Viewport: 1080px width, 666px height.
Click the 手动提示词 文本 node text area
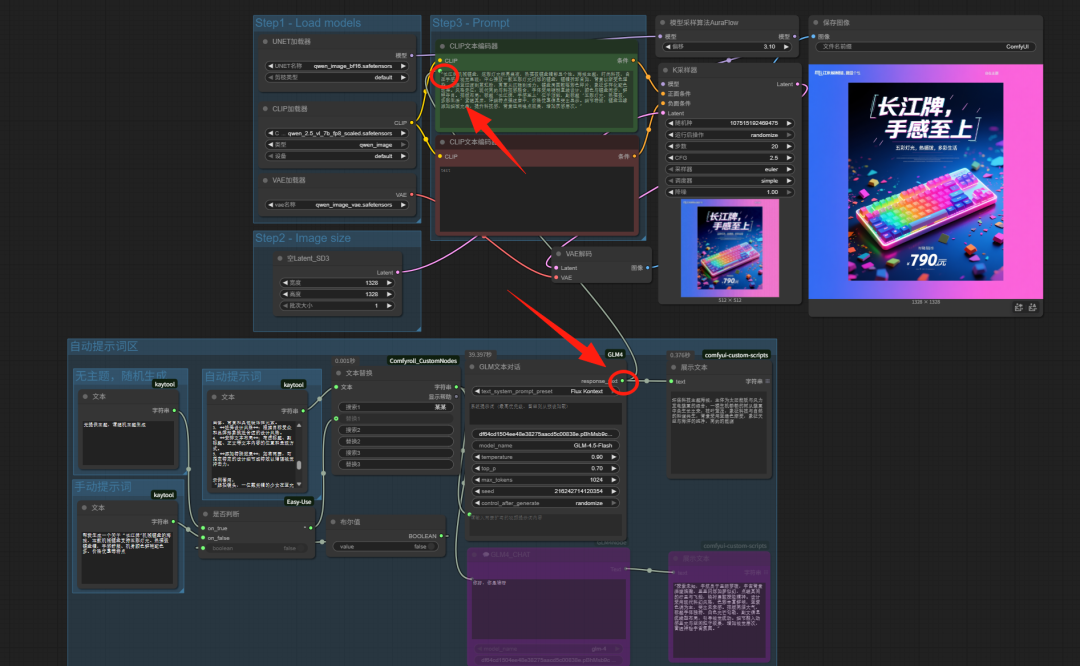127,556
